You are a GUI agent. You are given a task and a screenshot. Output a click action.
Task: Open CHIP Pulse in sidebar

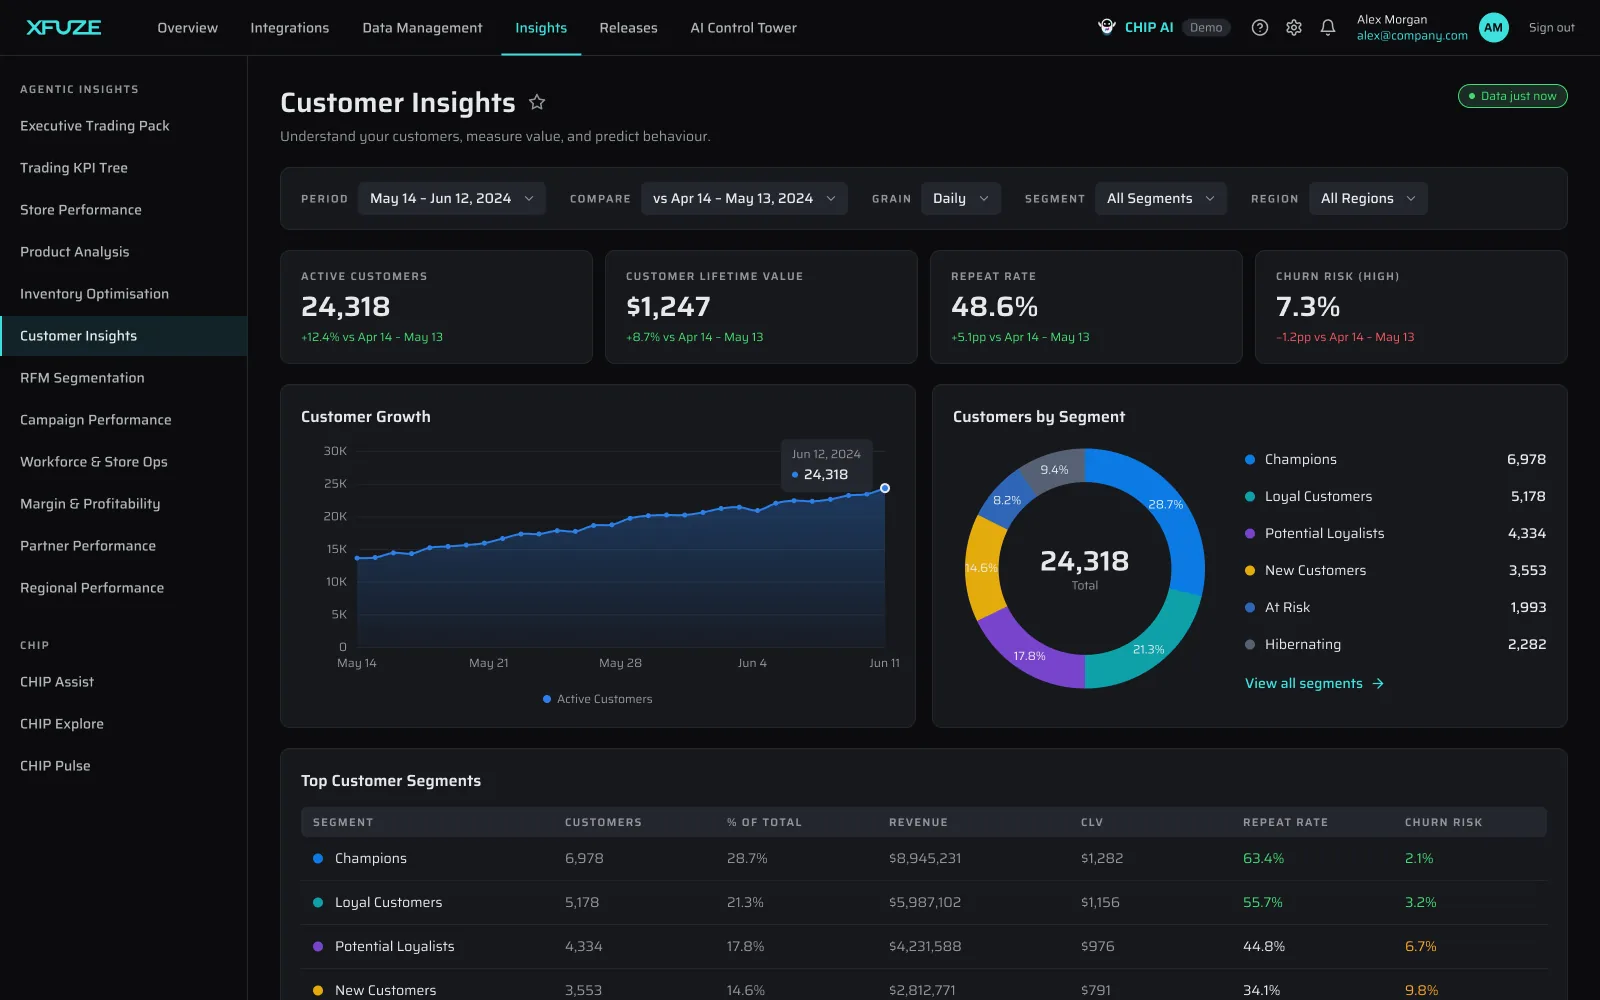124,766
